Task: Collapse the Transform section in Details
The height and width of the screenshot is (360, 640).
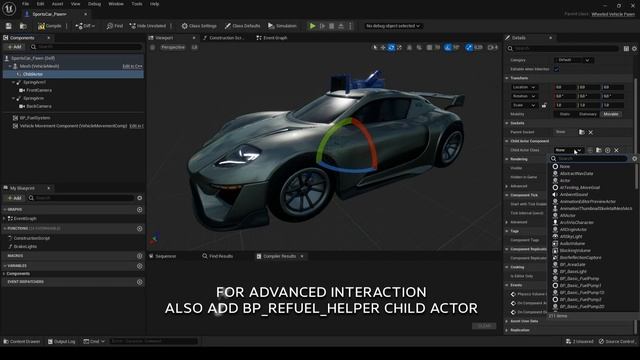Action: 507,78
